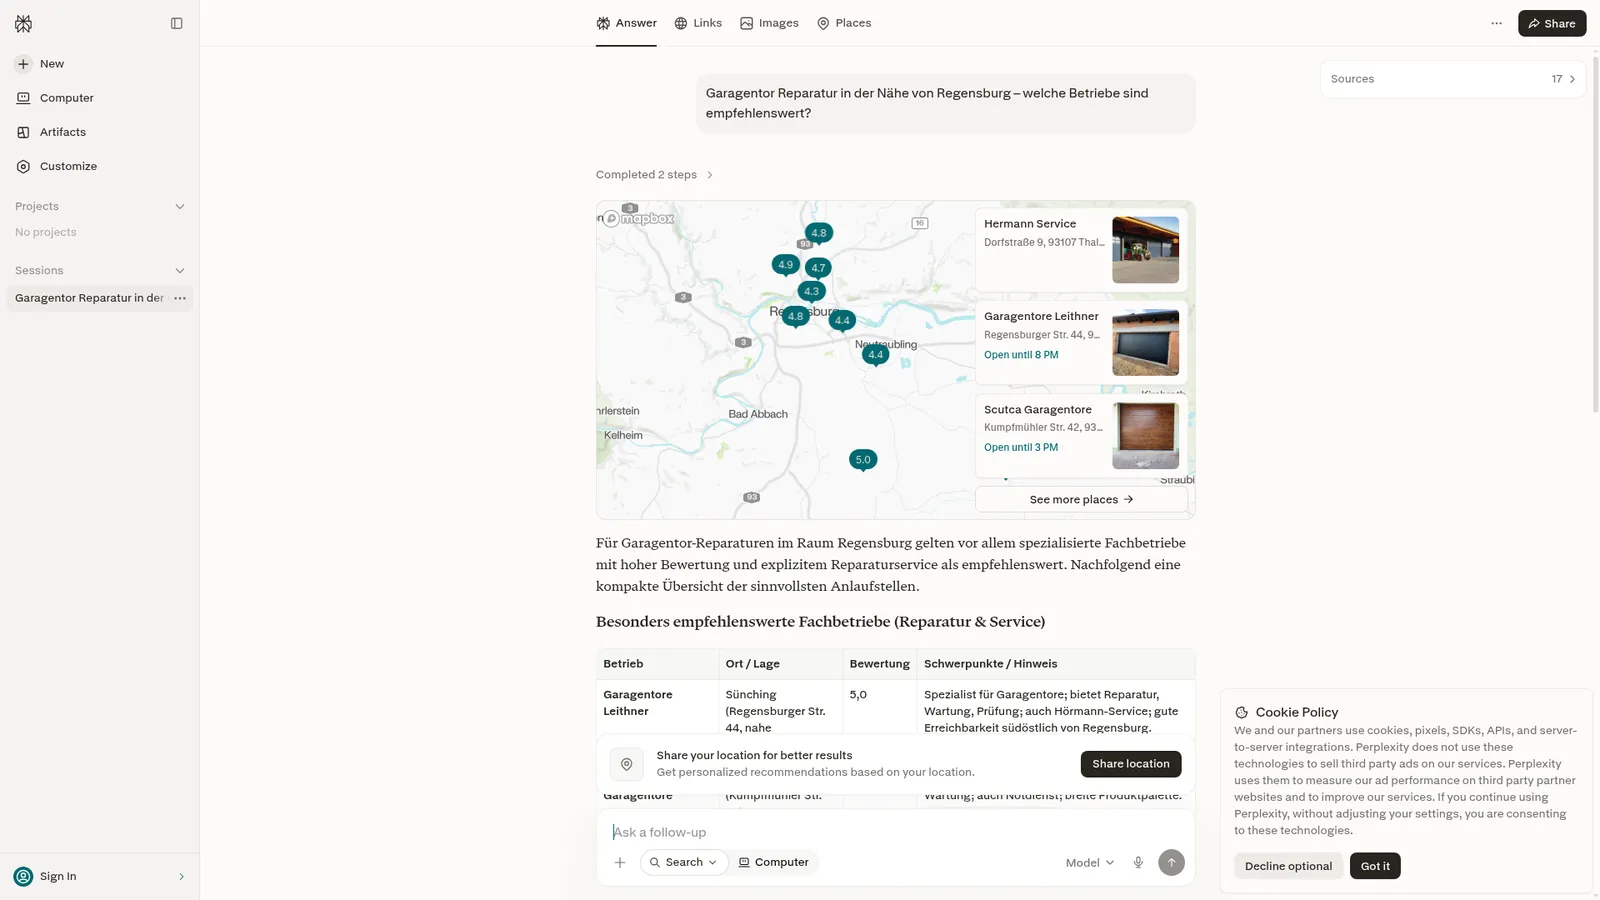Select the 4.8 marker next to route 93
This screenshot has height=900, width=1600.
819,233
